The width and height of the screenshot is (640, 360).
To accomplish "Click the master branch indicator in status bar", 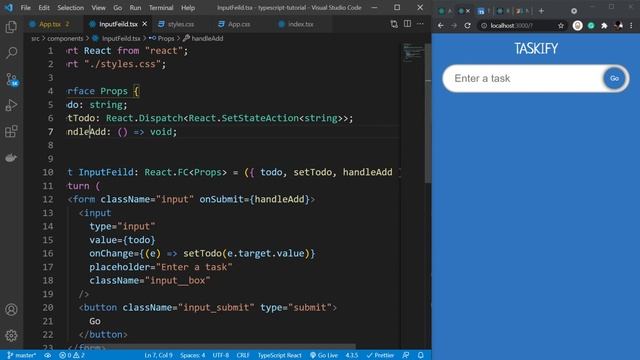I will (x=22, y=356).
